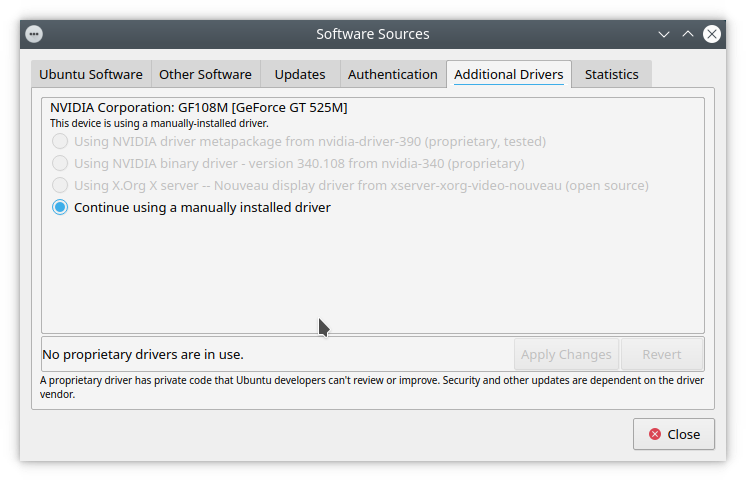Open the window menu icon in title bar

[x=34, y=33]
